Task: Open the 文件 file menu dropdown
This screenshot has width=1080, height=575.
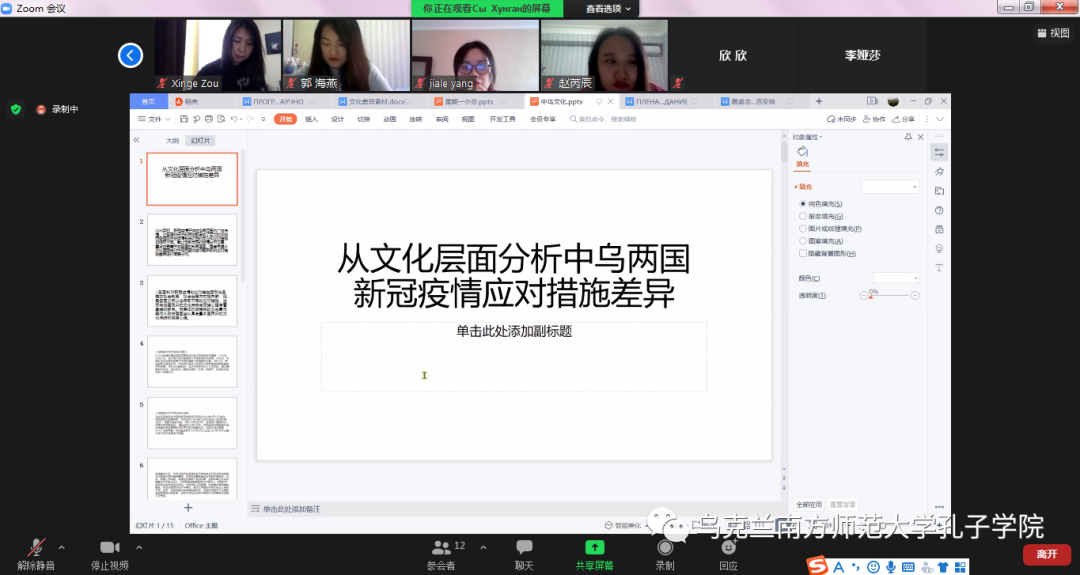Action: 154,119
